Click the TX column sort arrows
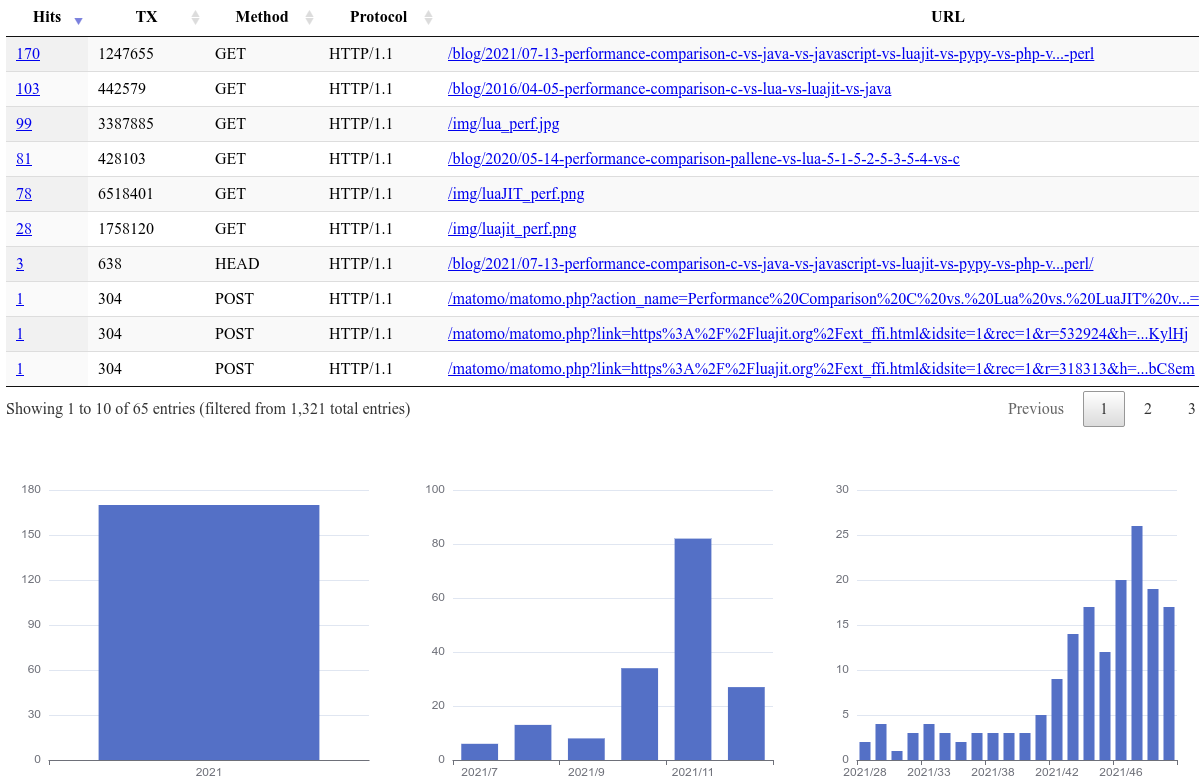The width and height of the screenshot is (1199, 782). pyautogui.click(x=195, y=18)
